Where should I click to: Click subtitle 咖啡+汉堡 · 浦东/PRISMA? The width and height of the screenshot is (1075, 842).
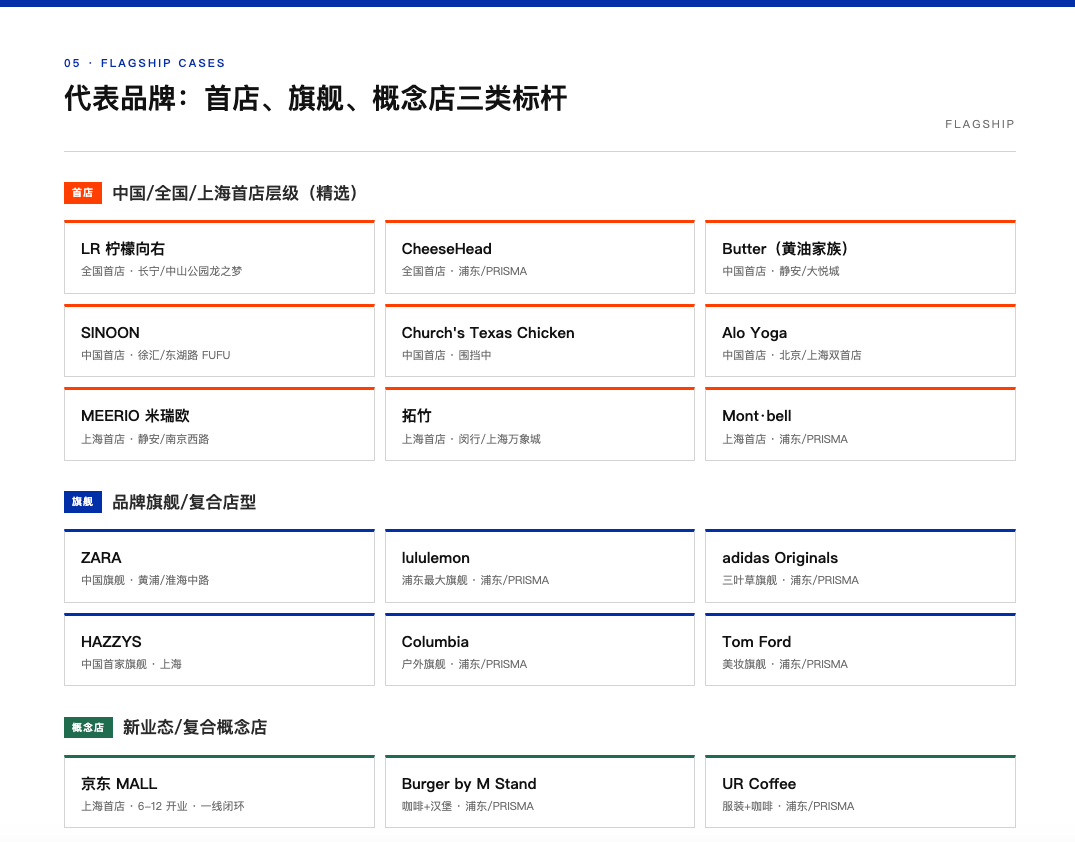[468, 806]
